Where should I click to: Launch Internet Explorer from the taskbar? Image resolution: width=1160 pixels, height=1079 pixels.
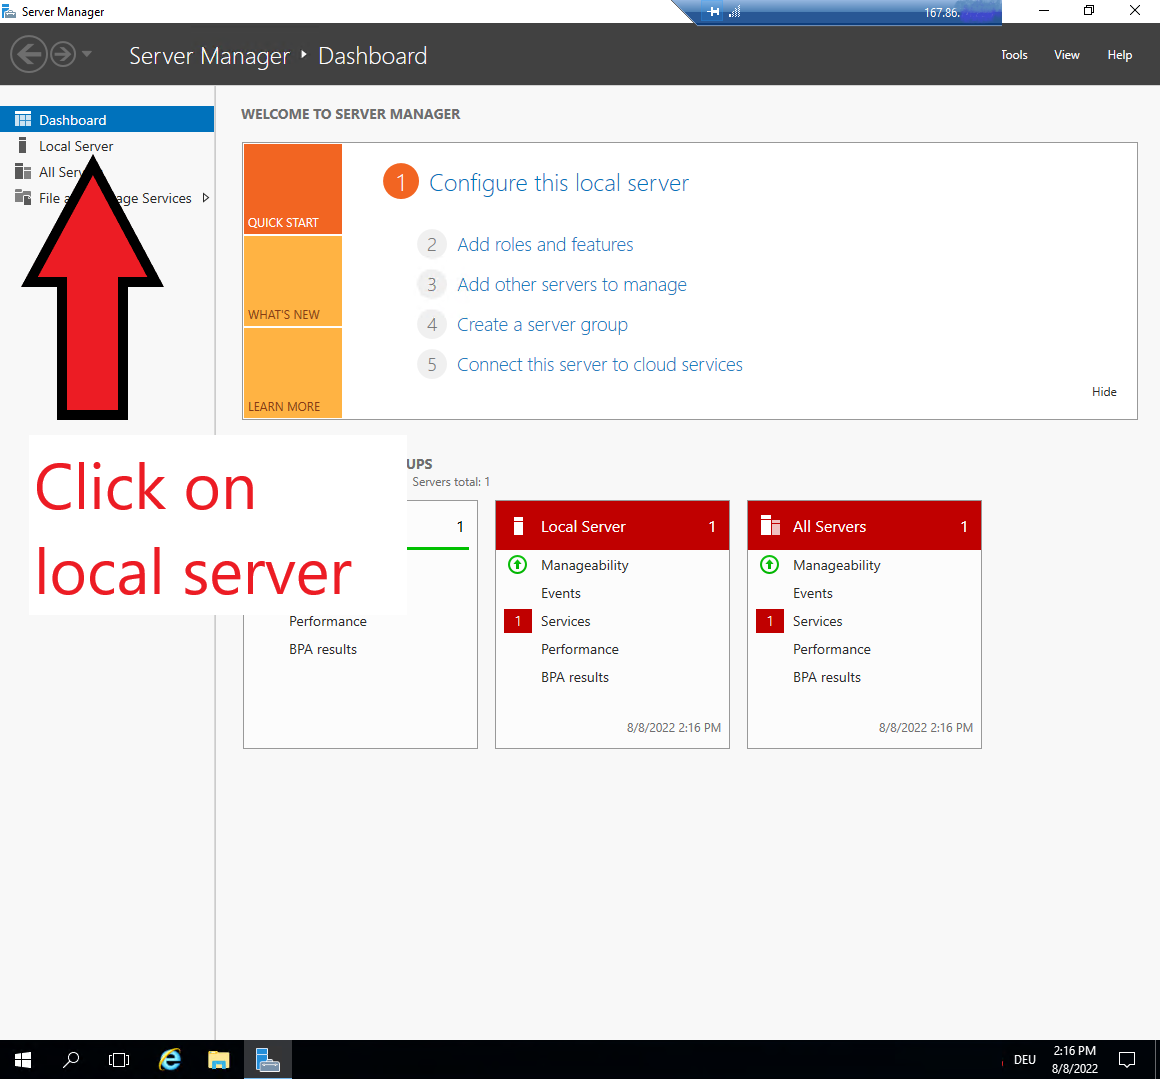[x=170, y=1060]
